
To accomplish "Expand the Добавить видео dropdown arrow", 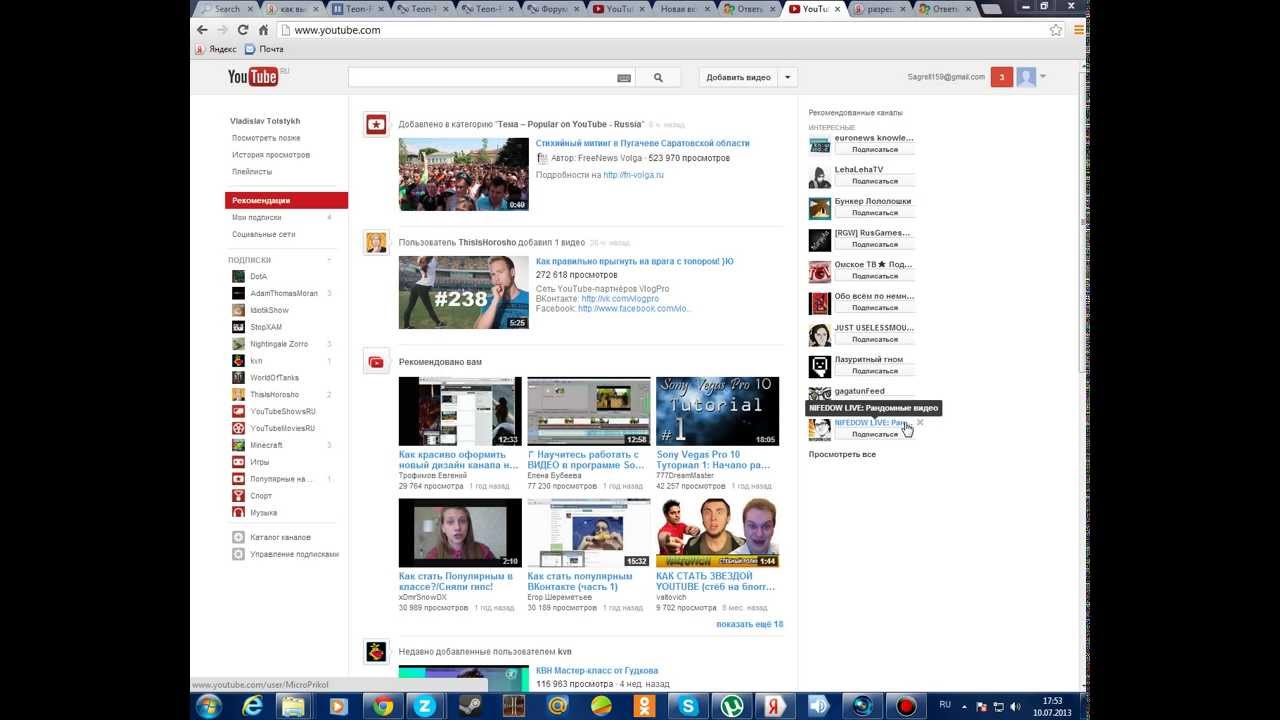I will click(x=787, y=77).
